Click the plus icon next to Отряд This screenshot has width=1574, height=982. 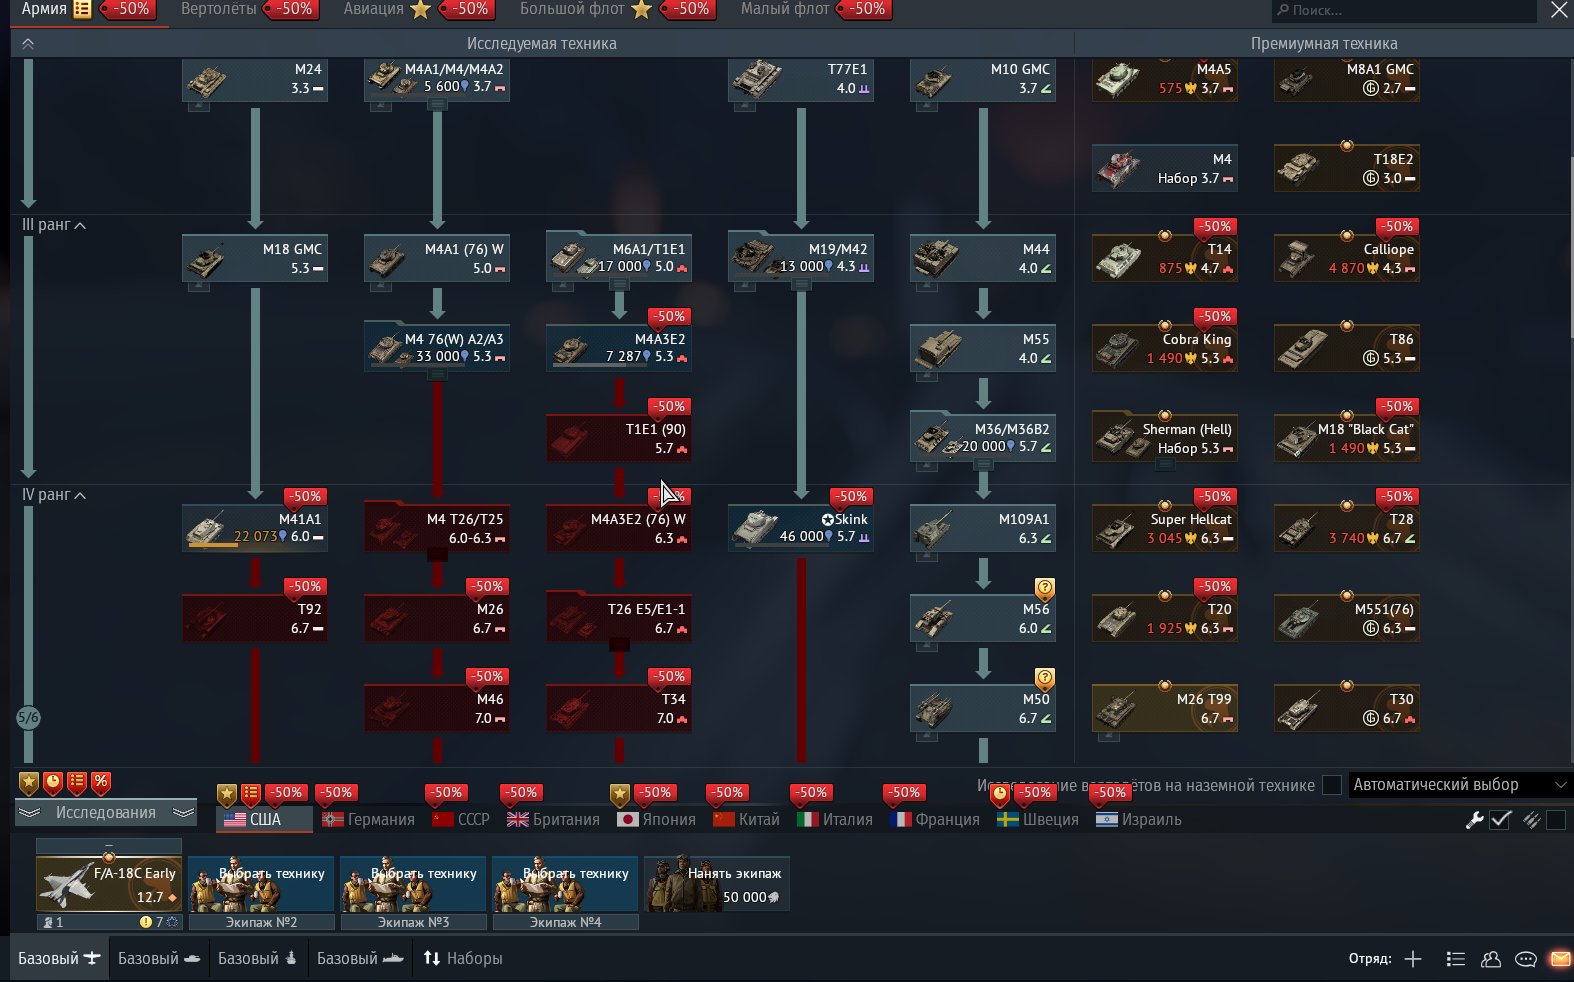(1412, 959)
